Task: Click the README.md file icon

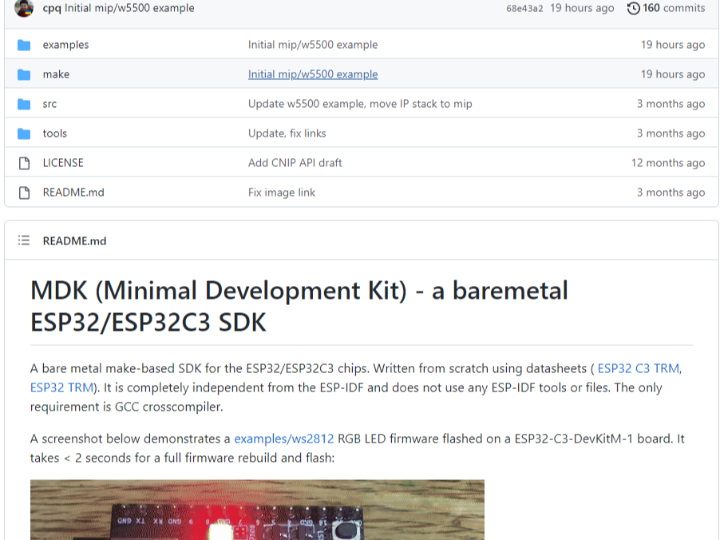Action: point(24,192)
